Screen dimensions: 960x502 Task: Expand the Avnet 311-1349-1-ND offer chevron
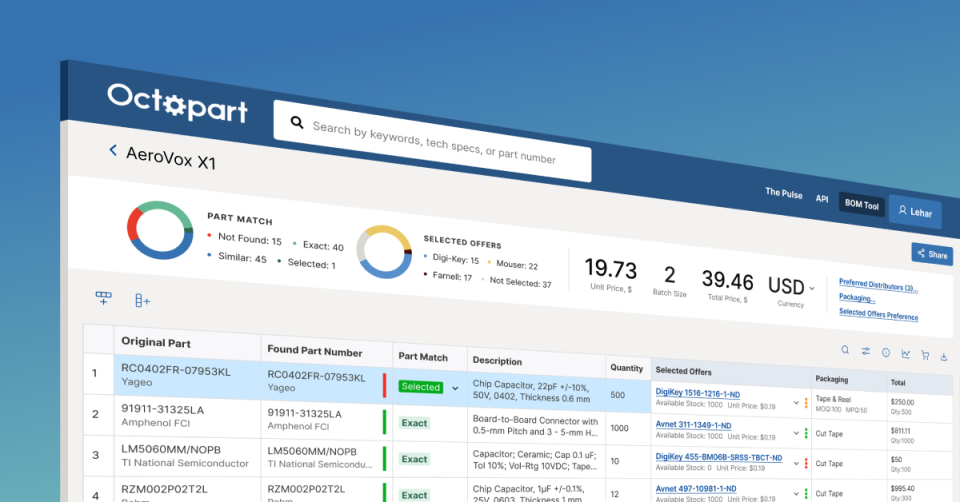[797, 433]
